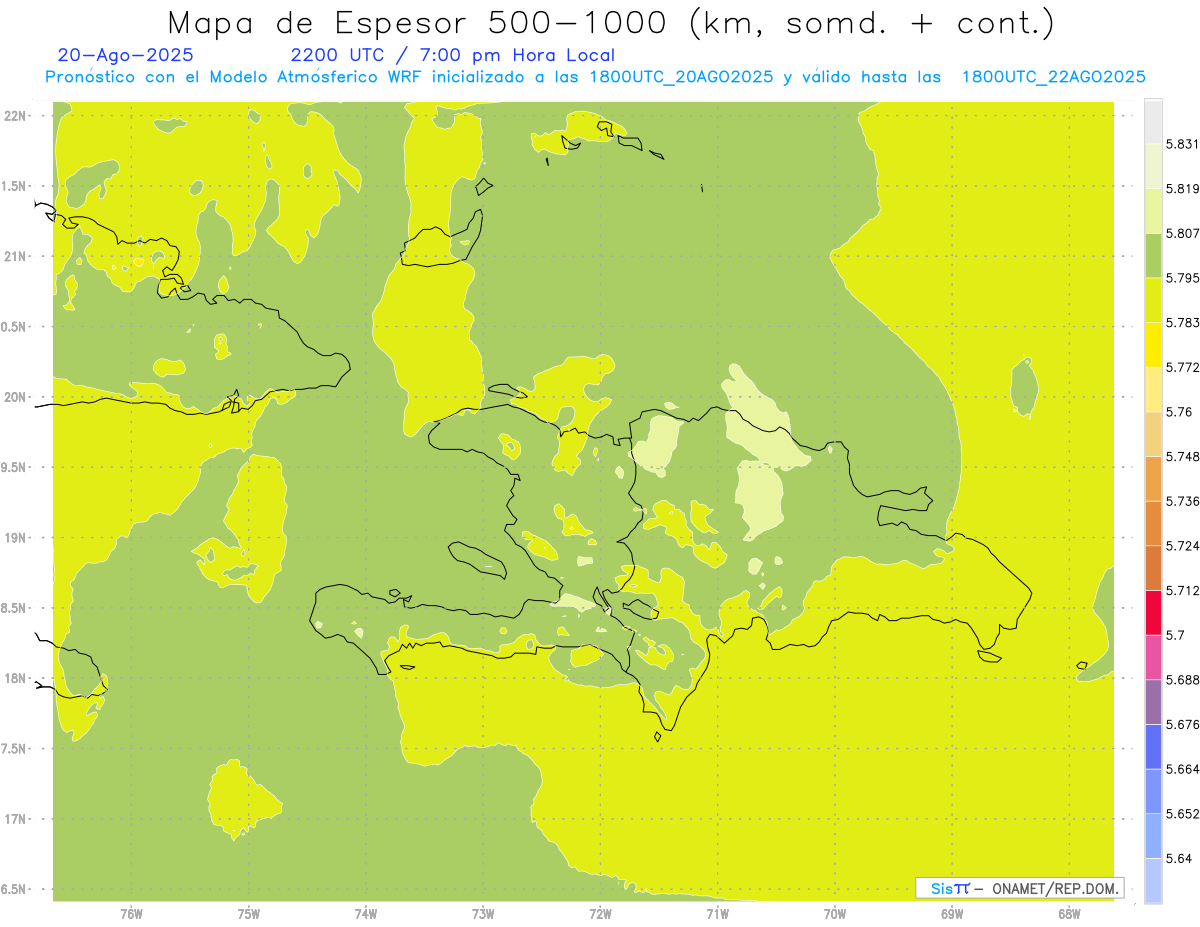Click the 21N latitude axis label
This screenshot has height=927, width=1200.
click(x=16, y=256)
